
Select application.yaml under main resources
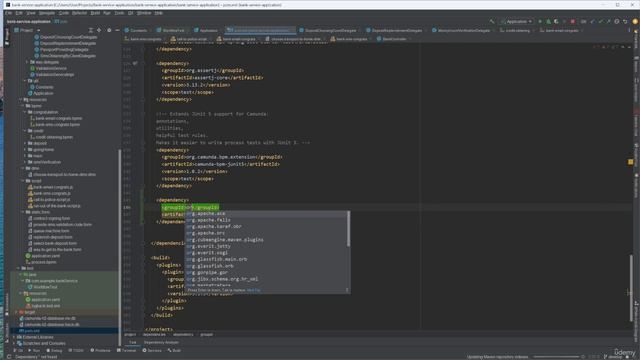(x=46, y=256)
